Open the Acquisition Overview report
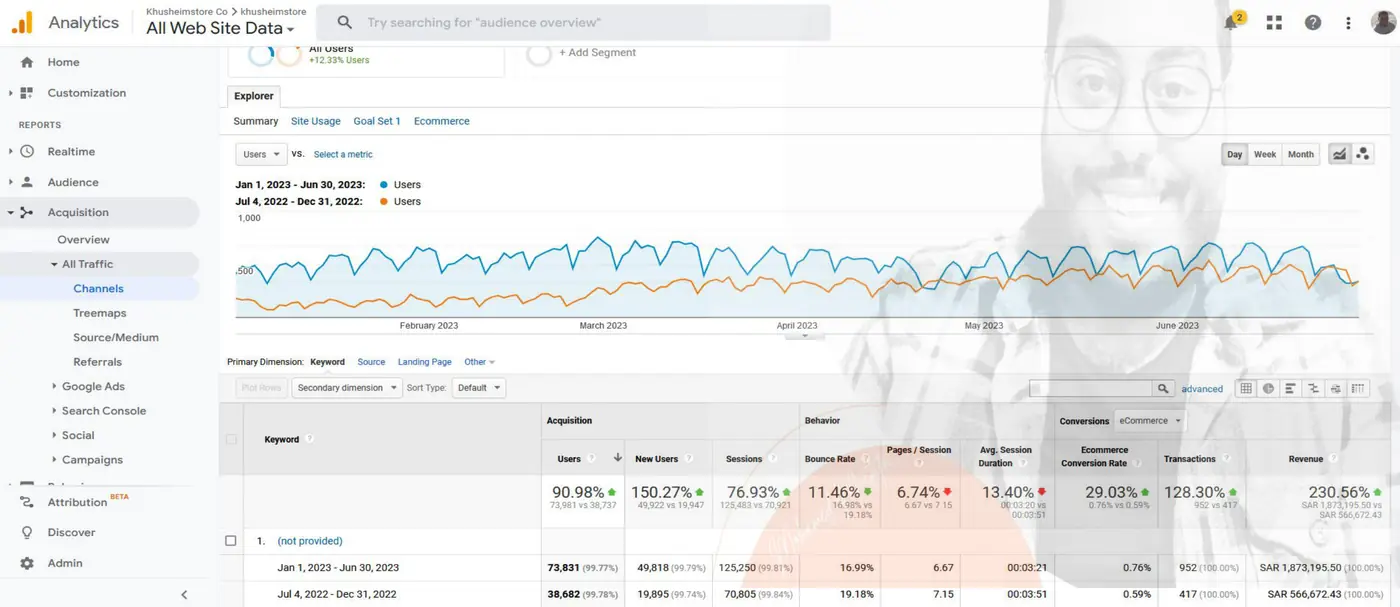 [x=84, y=240]
